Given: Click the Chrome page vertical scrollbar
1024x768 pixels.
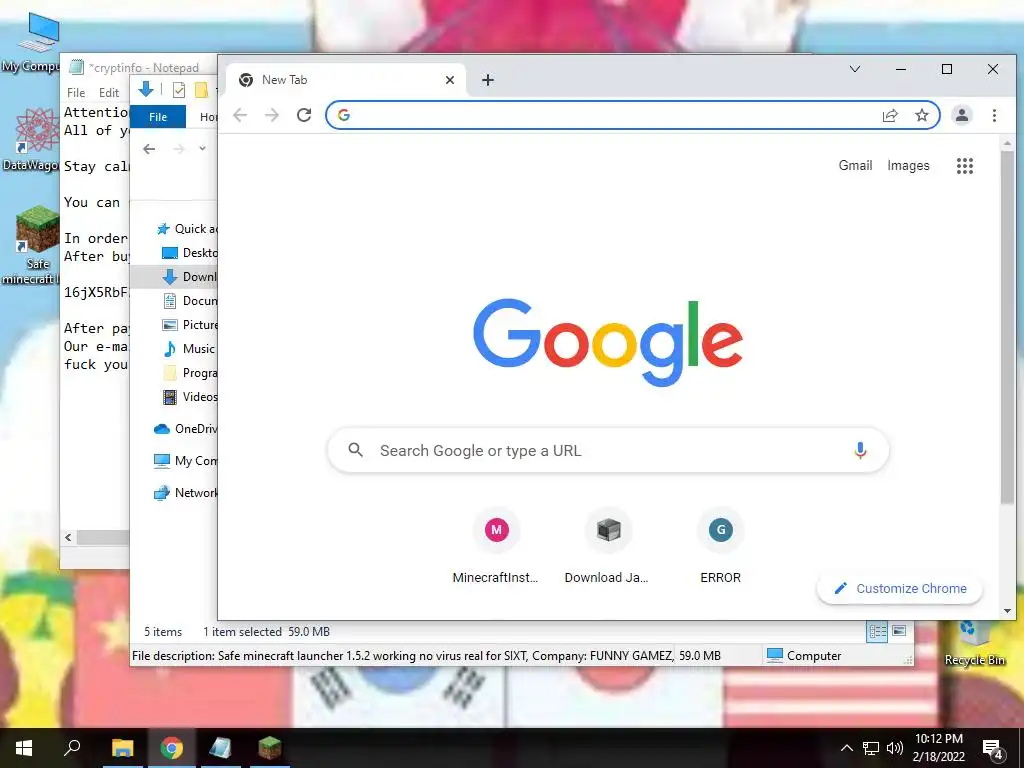Looking at the screenshot, I should tap(1007, 327).
